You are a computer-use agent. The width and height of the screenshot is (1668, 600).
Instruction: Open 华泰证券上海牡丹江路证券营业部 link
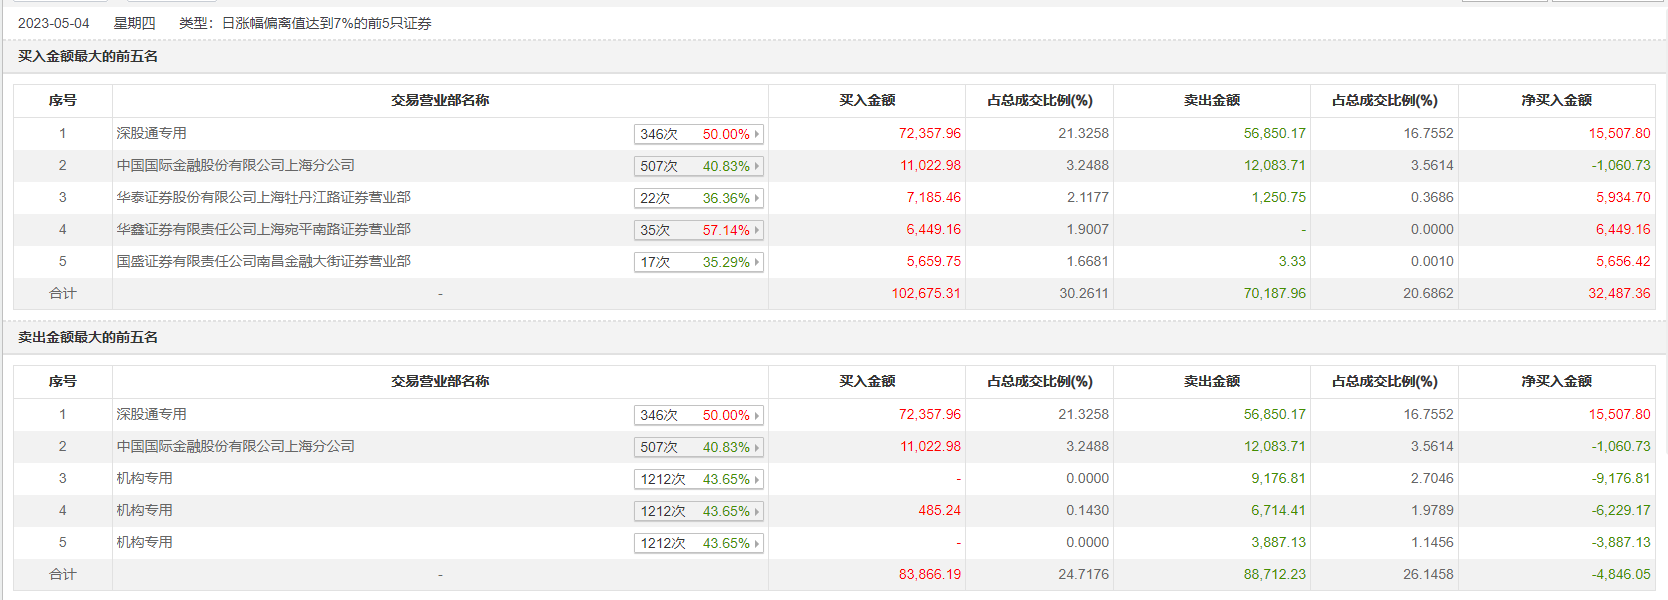(x=263, y=197)
